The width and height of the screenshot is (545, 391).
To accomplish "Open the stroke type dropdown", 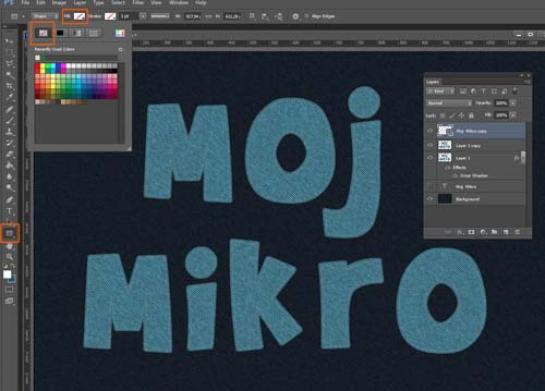I will tap(160, 16).
